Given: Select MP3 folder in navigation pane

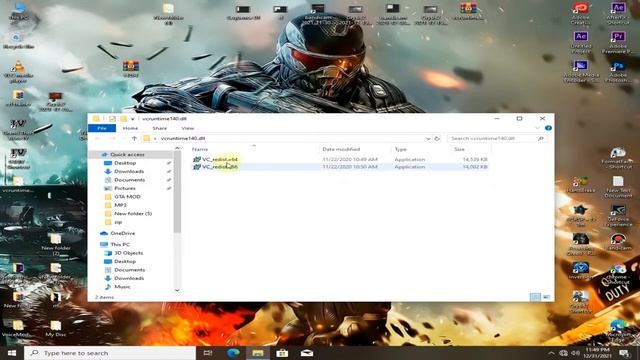Looking at the screenshot, I should coord(120,205).
